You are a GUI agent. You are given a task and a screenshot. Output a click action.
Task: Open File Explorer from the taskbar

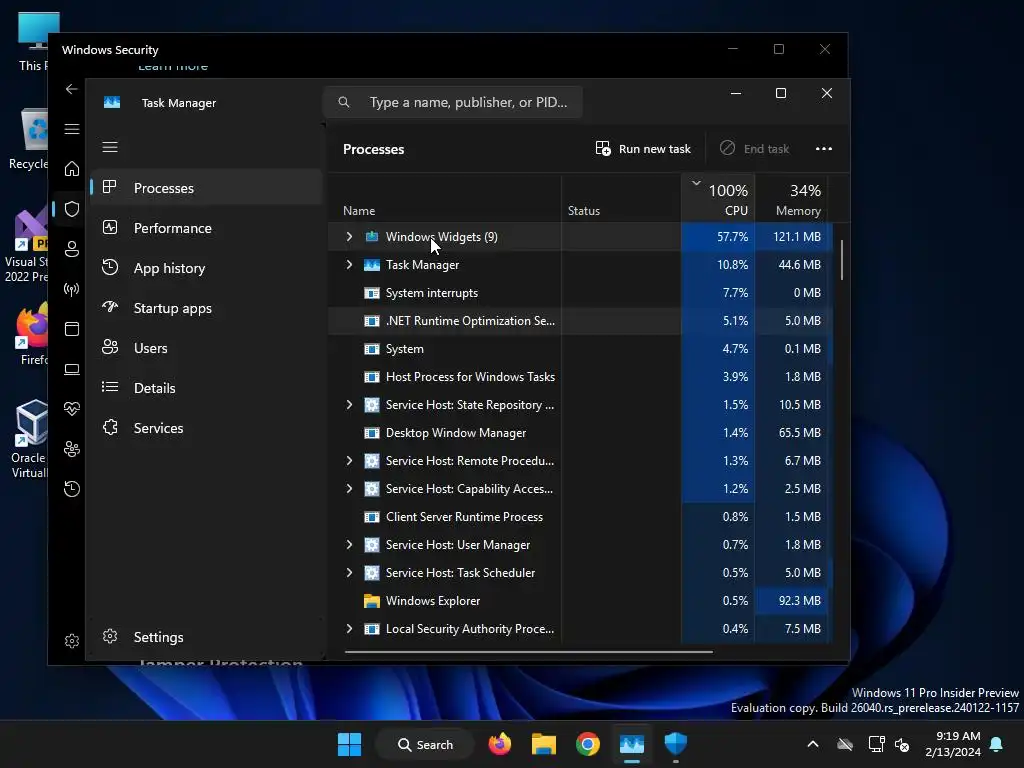pos(543,744)
